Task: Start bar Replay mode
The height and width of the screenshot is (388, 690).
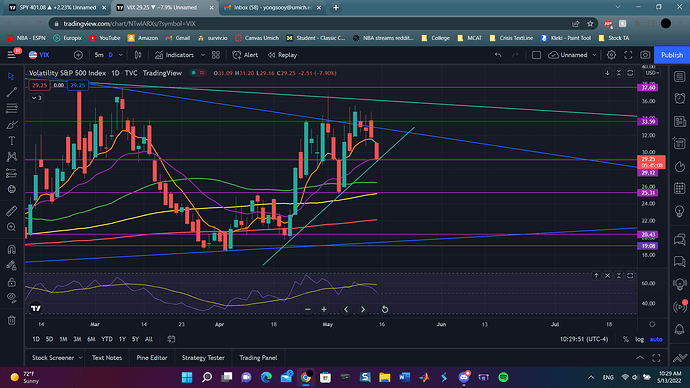Action: pos(283,55)
